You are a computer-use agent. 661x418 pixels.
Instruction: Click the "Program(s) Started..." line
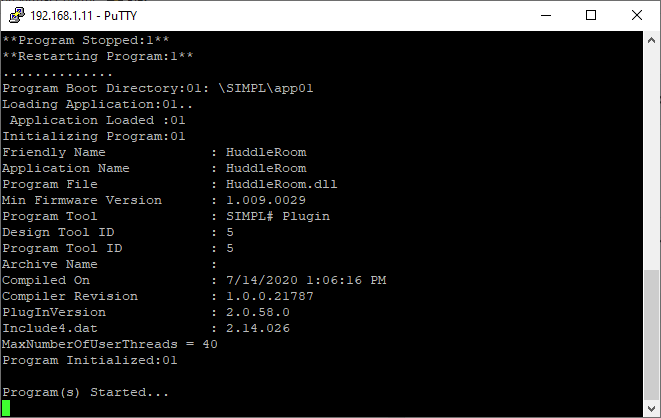coord(86,392)
